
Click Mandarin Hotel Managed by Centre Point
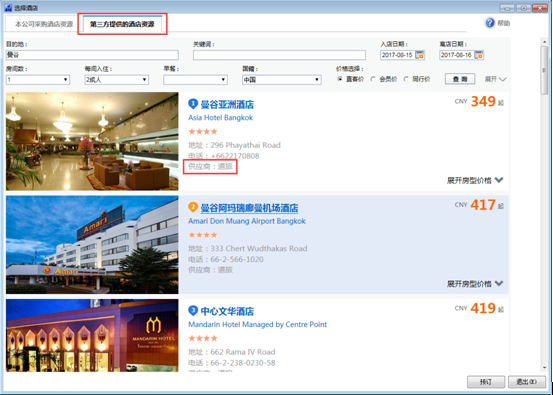point(257,324)
